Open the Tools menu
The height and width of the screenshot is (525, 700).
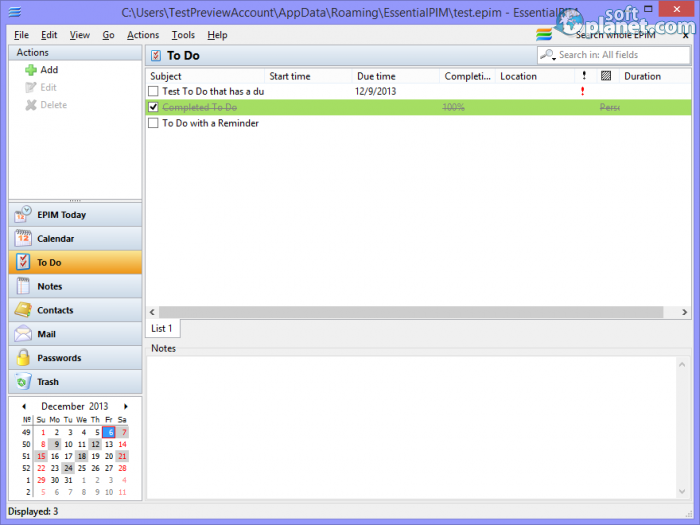point(183,35)
